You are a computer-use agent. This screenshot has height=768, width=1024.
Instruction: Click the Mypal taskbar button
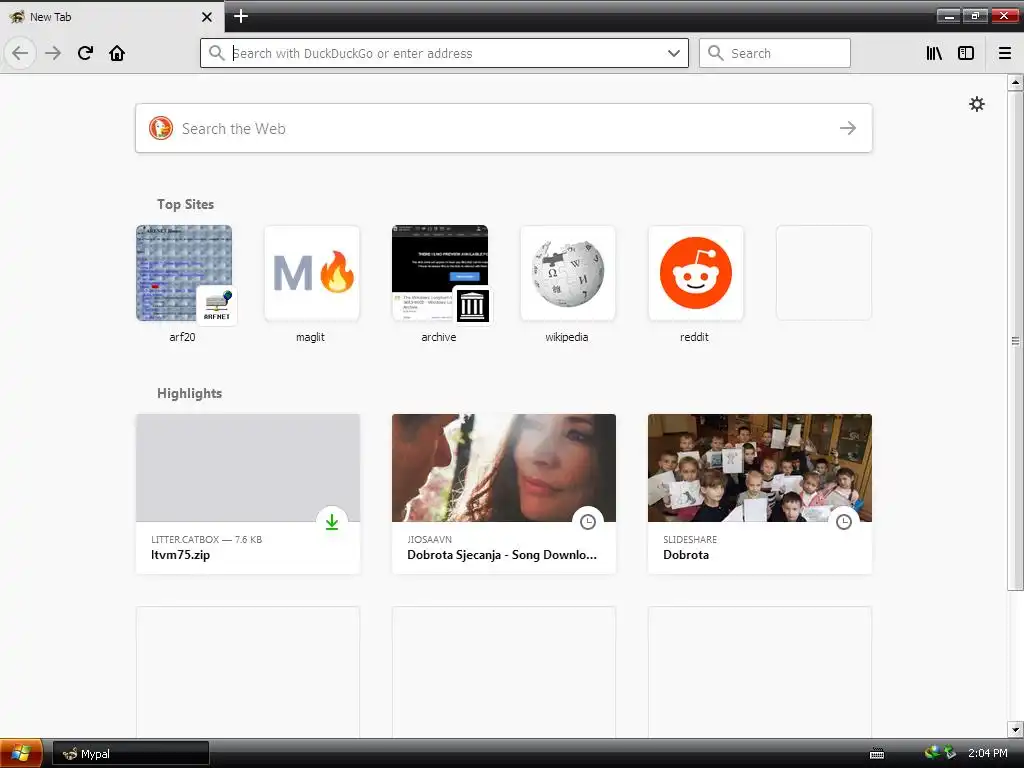click(x=131, y=754)
